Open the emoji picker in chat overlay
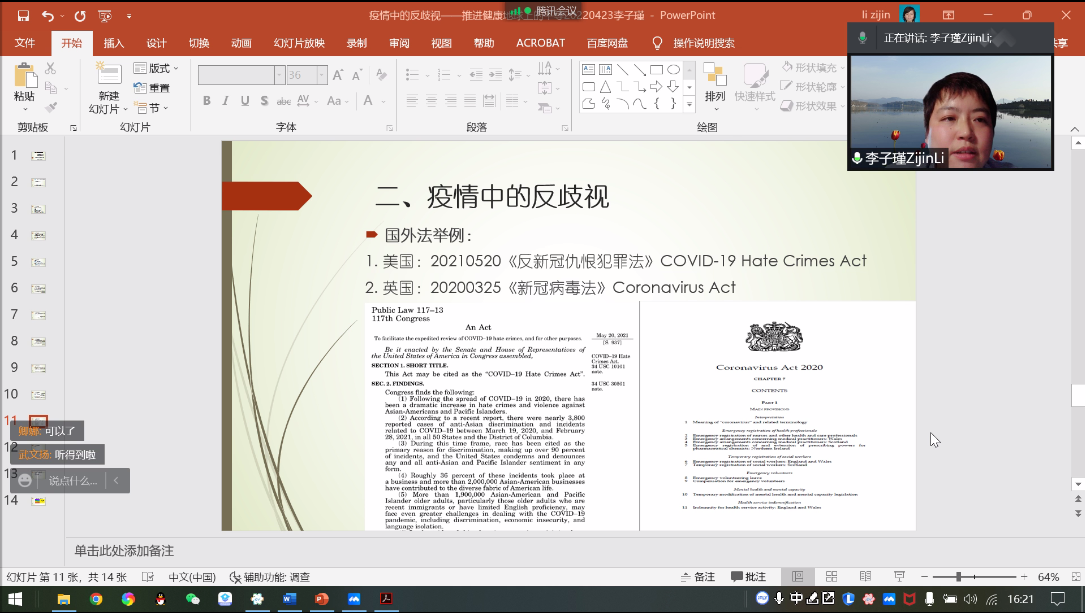Viewport: 1085px width, 613px height. coord(25,481)
